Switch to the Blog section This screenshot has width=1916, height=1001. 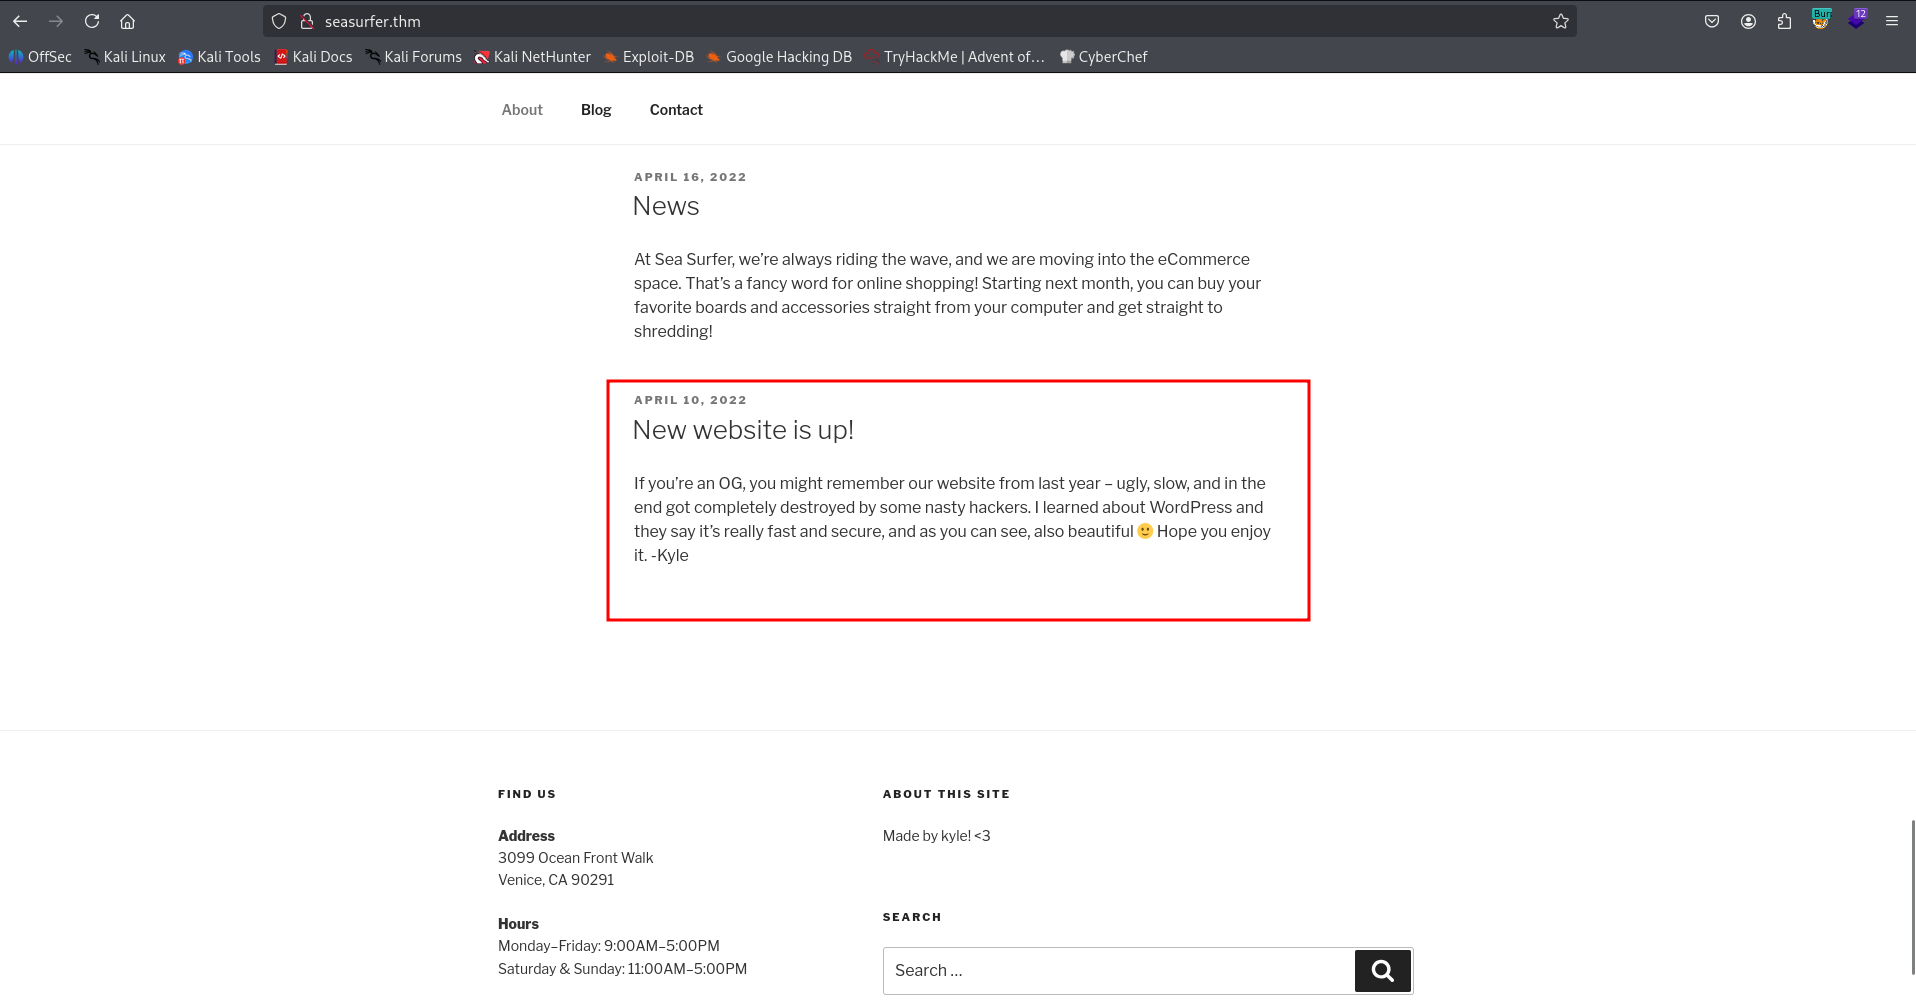[x=595, y=109]
